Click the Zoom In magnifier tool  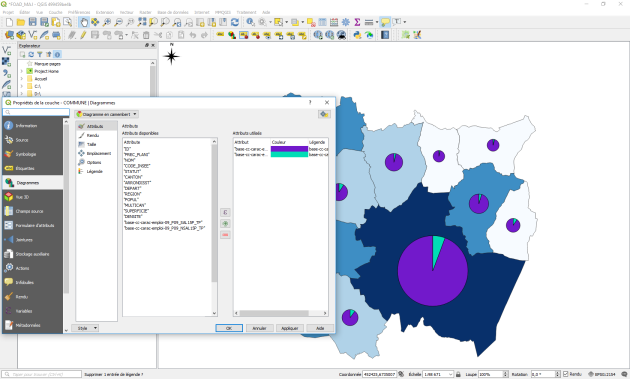tap(107, 22)
